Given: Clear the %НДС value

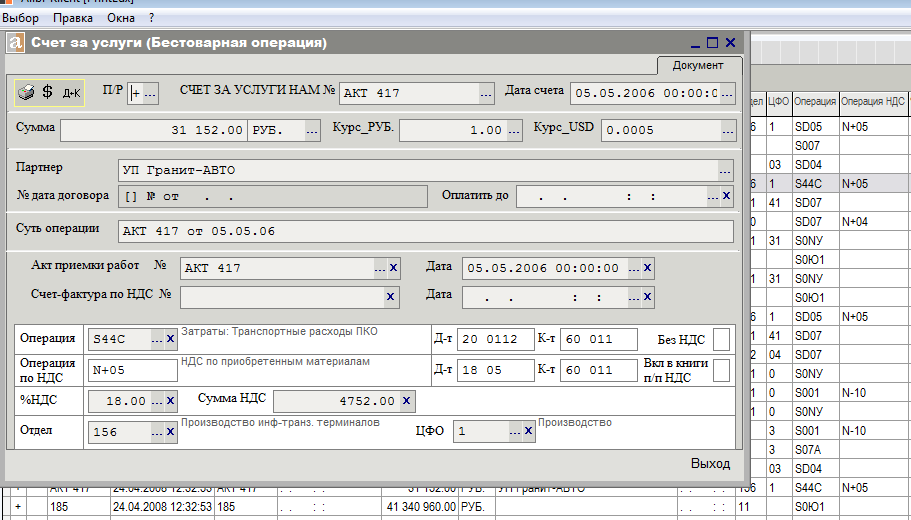Looking at the screenshot, I should [x=170, y=401].
